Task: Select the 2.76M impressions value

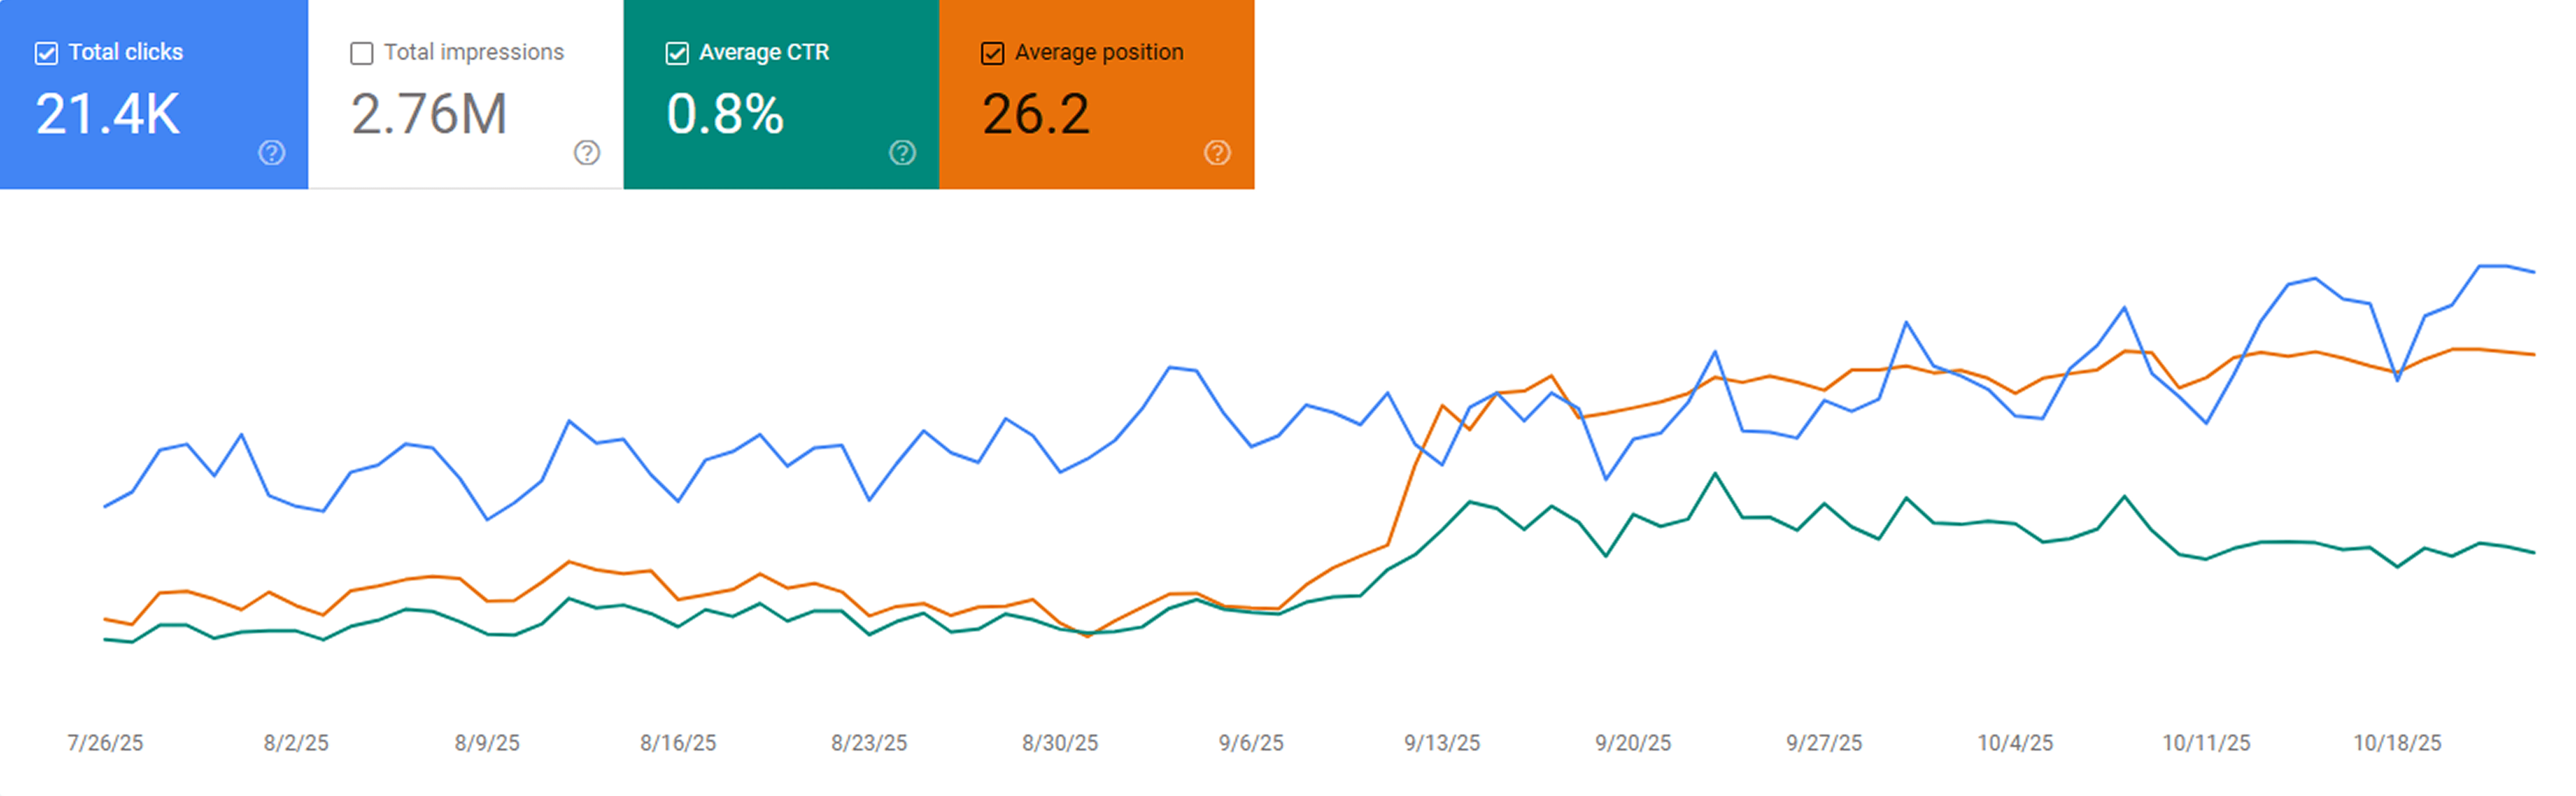Action: click(429, 113)
